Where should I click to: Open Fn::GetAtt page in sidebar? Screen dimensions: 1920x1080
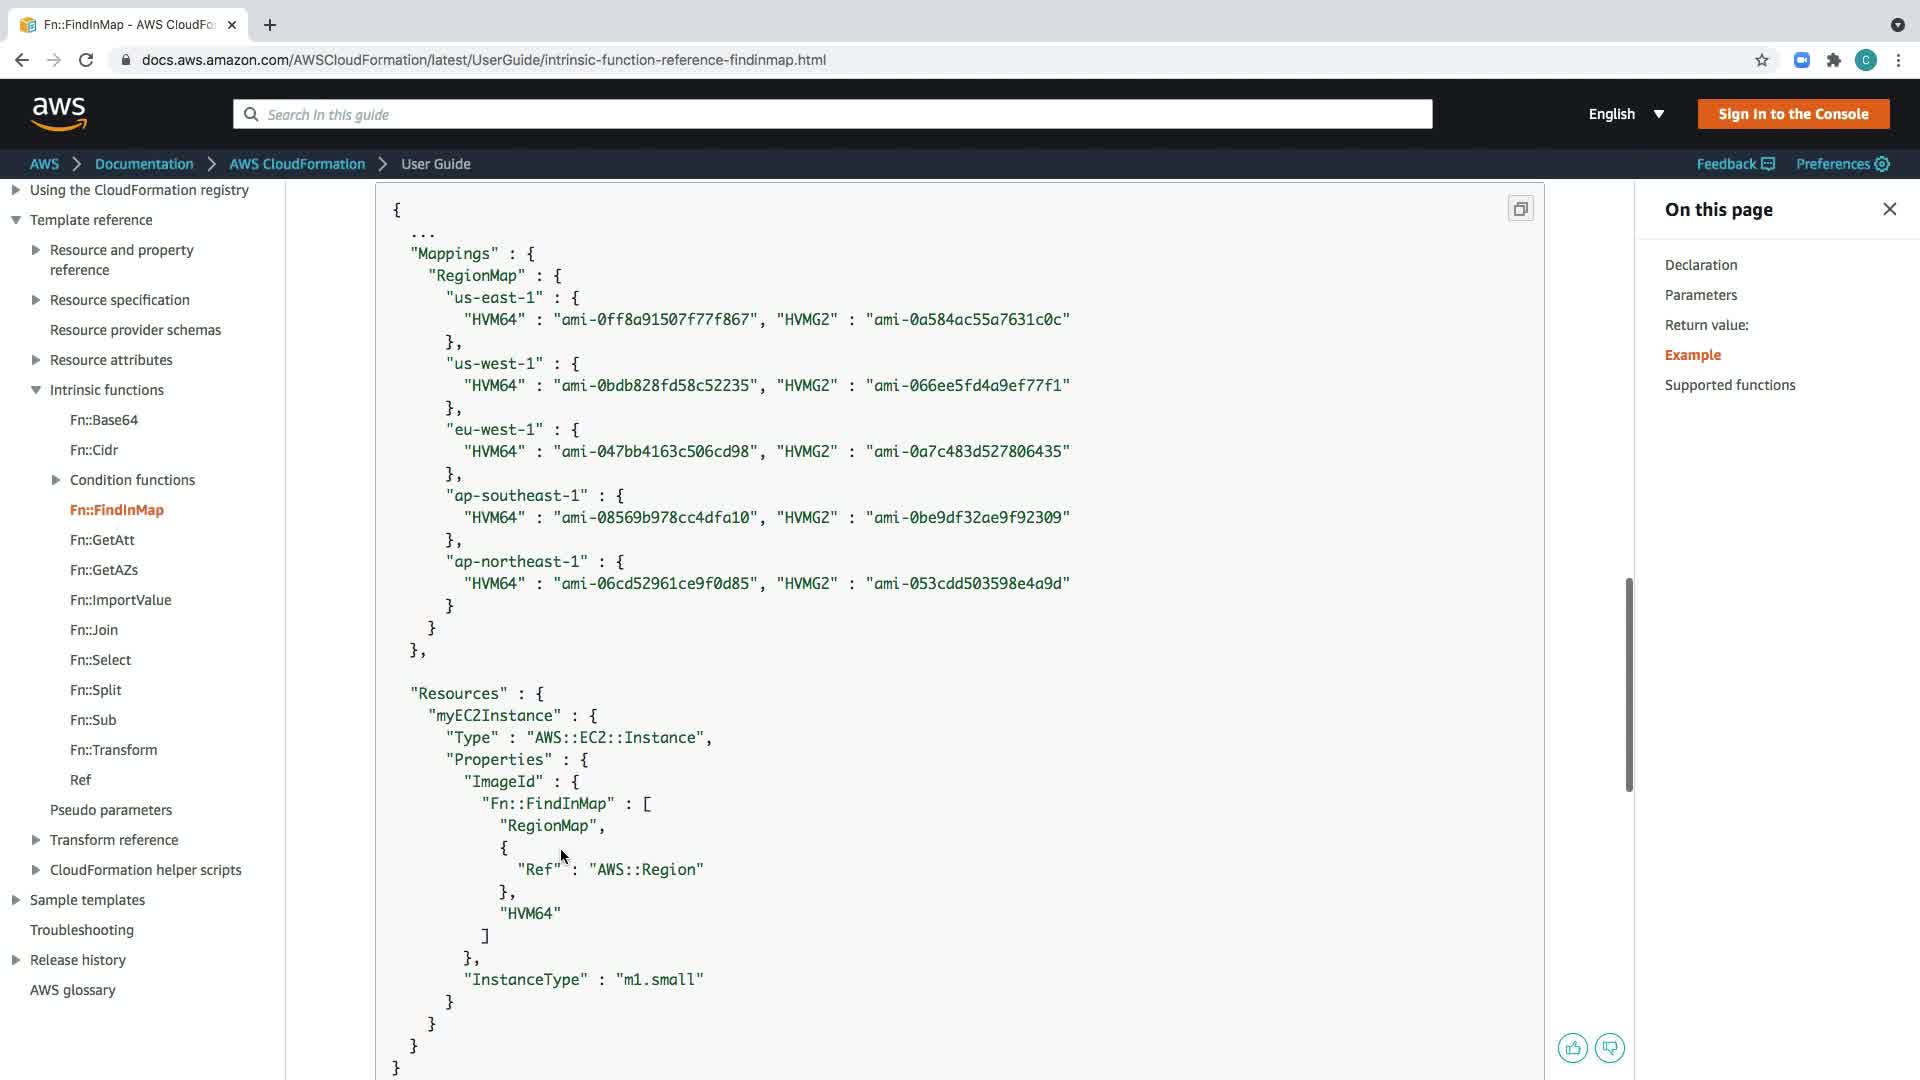point(102,540)
